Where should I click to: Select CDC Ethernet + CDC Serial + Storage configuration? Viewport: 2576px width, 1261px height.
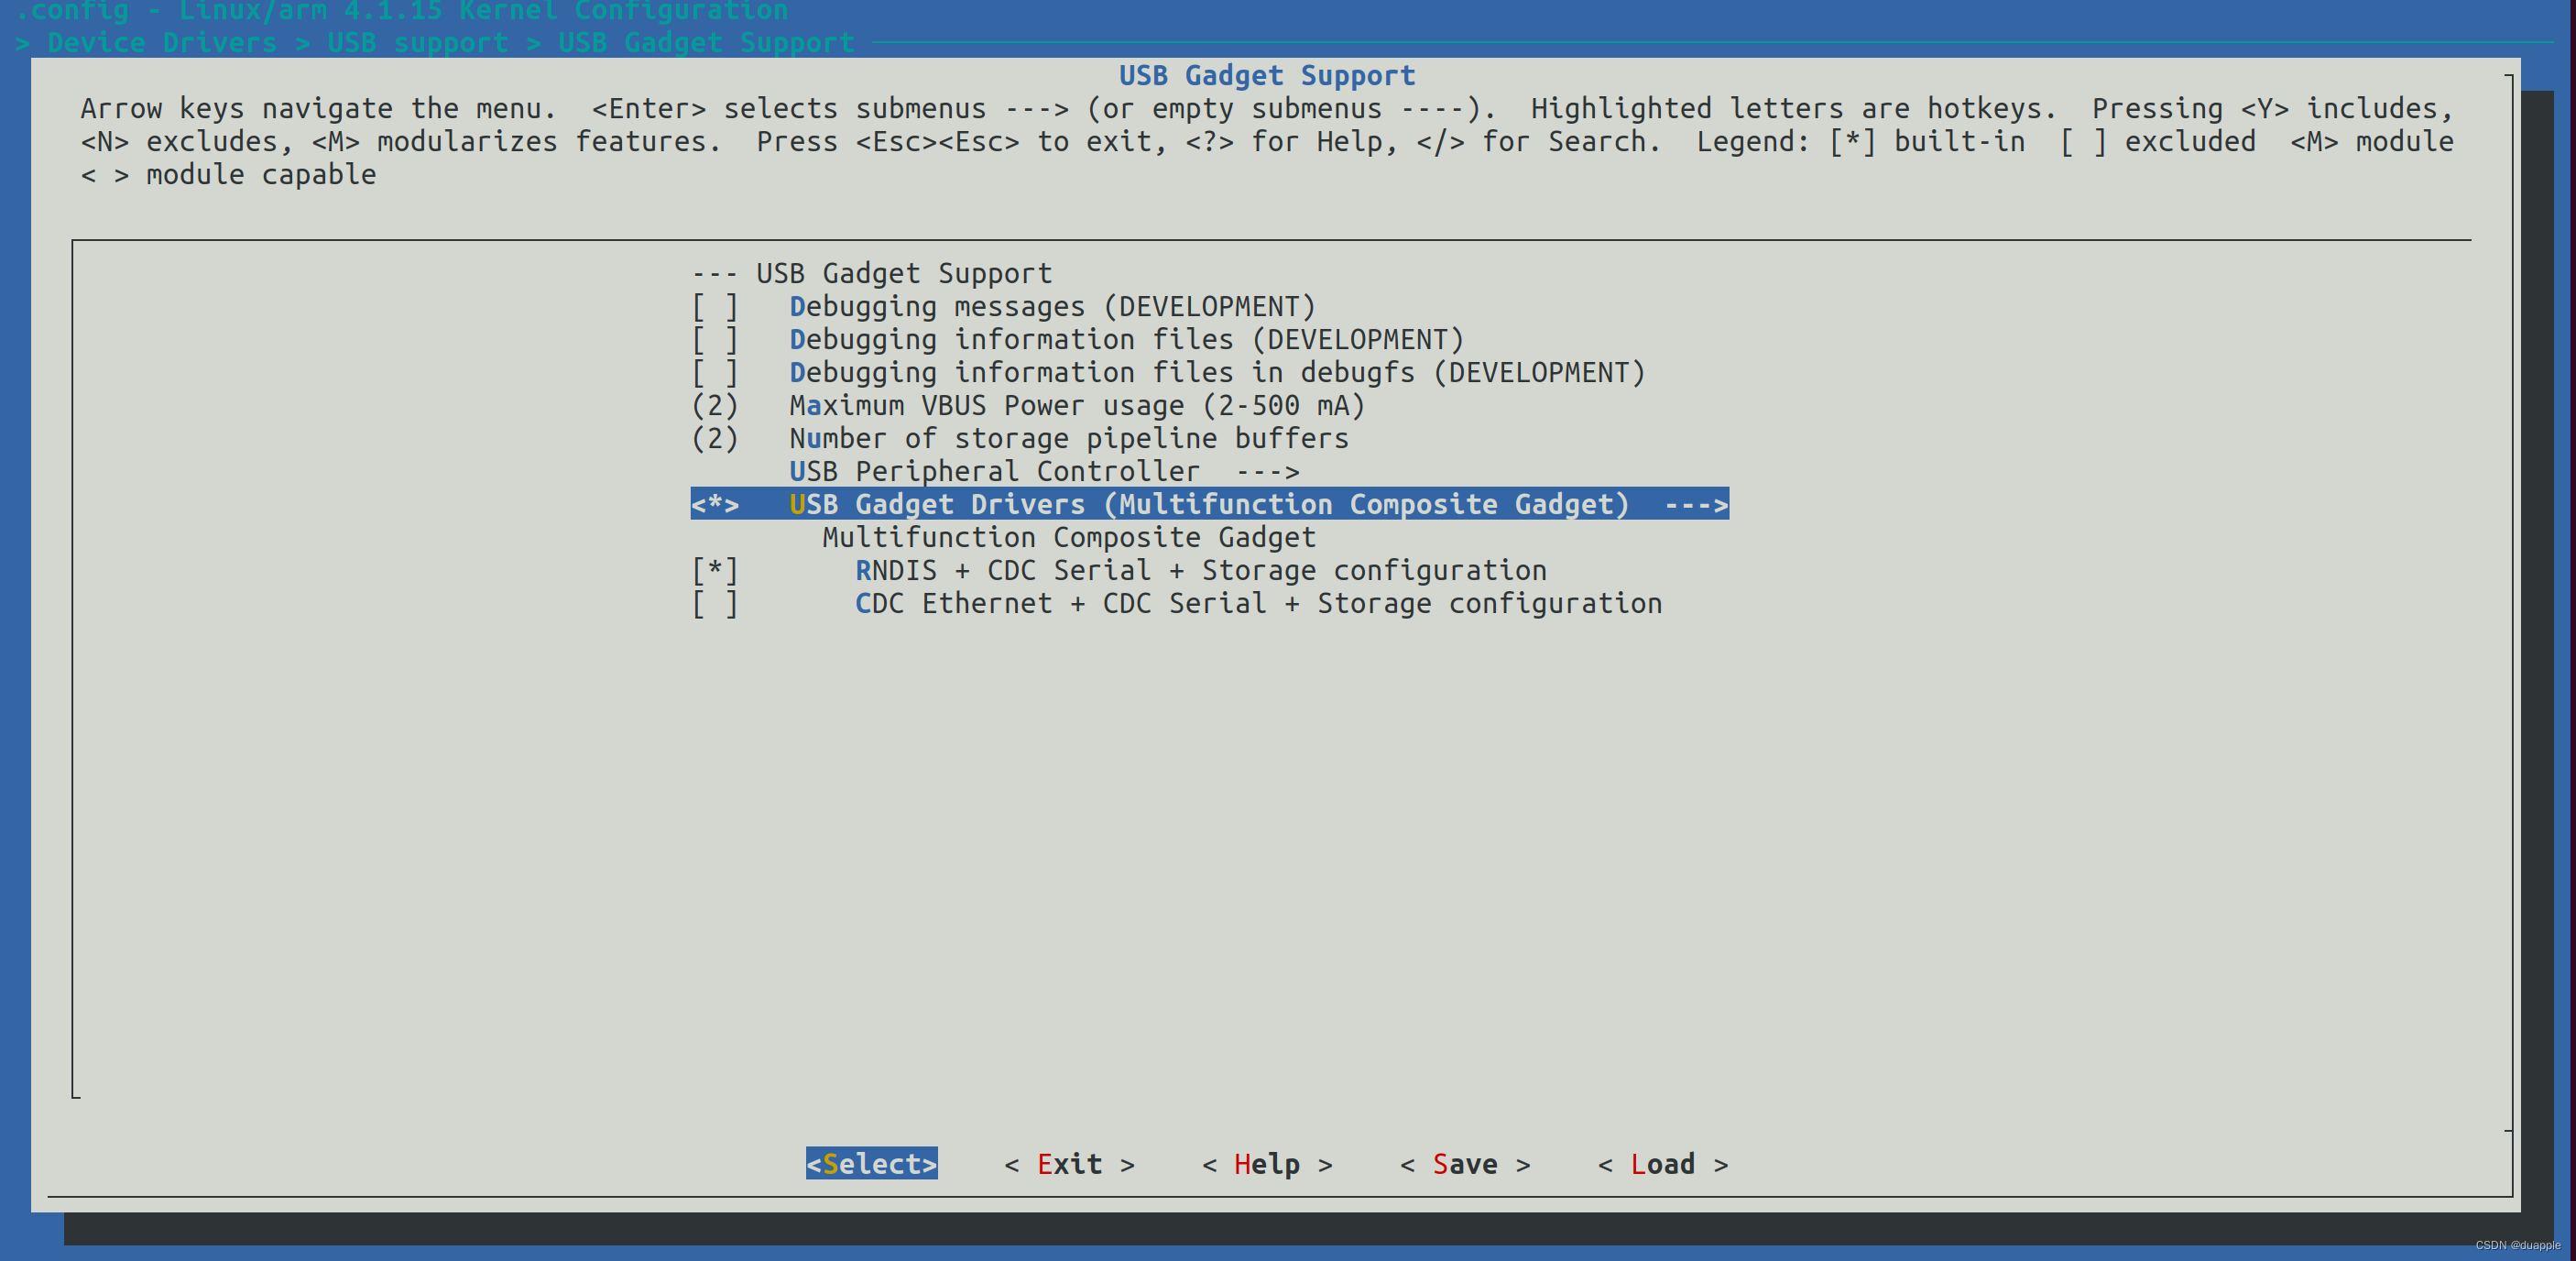coord(1258,604)
